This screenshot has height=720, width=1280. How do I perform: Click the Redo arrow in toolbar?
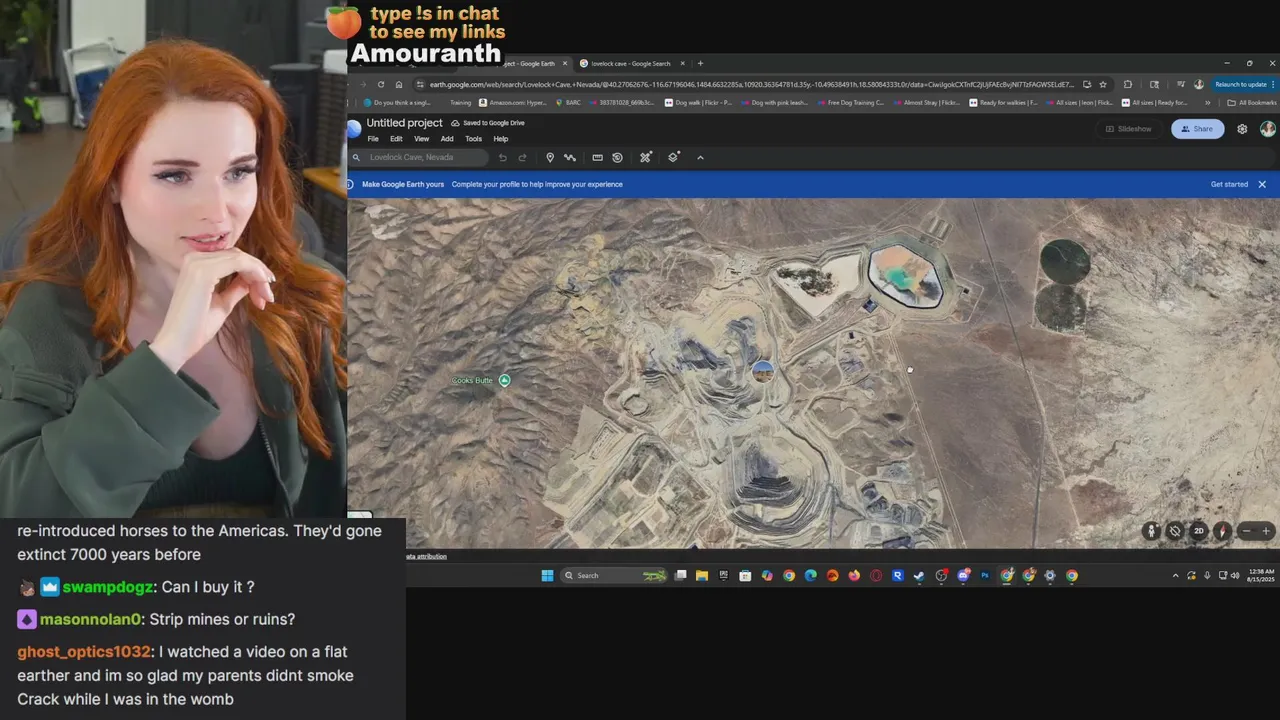522,157
